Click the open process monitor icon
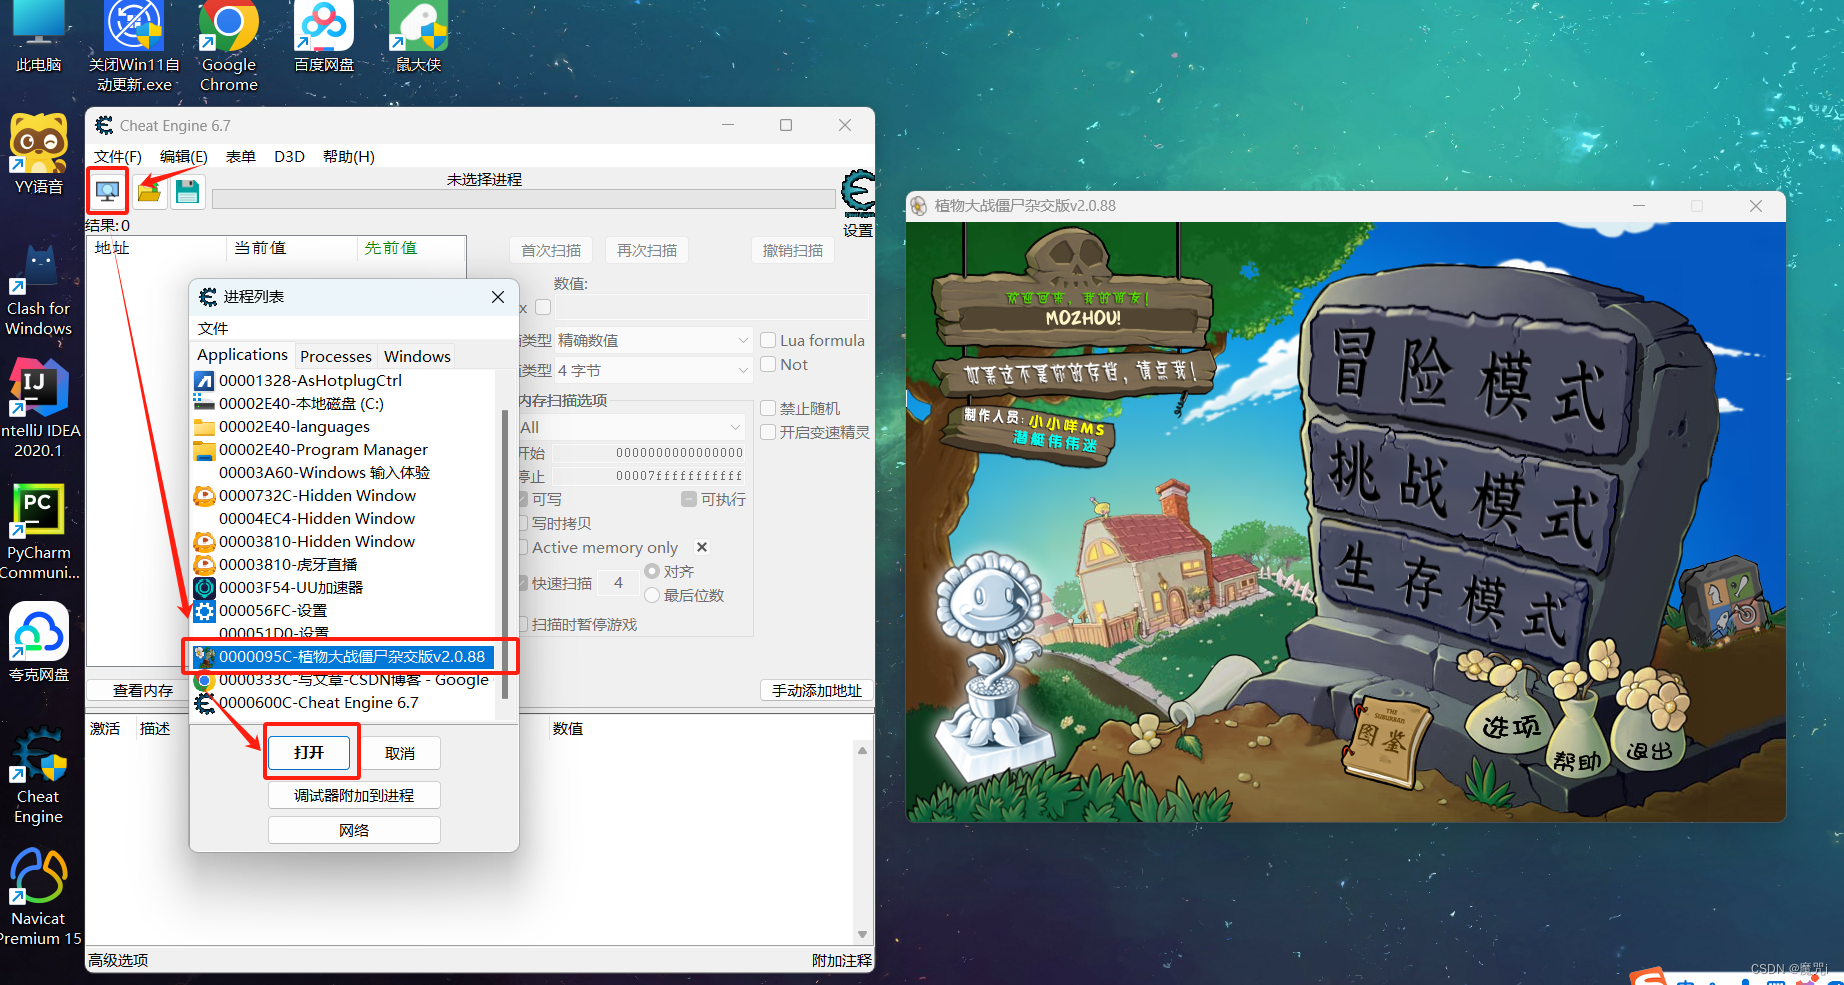 pyautogui.click(x=107, y=191)
